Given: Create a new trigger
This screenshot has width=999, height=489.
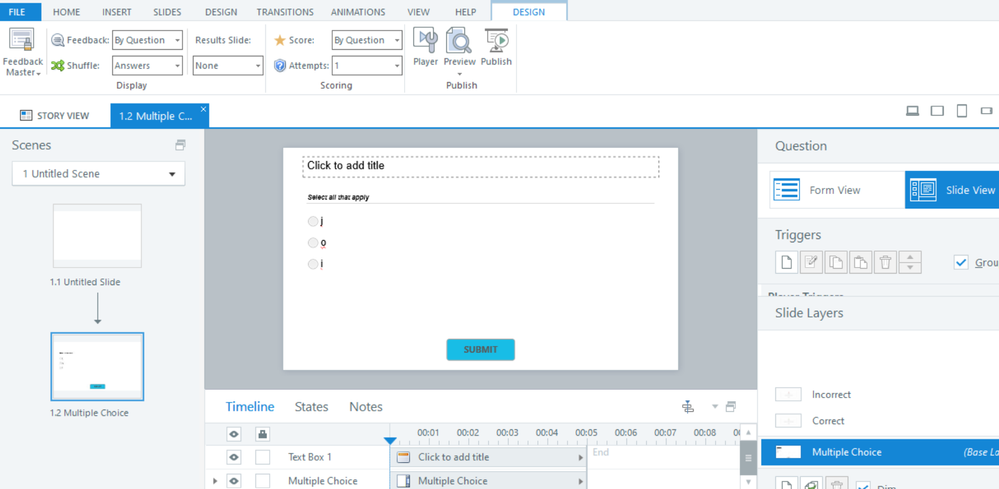Looking at the screenshot, I should pos(787,262).
